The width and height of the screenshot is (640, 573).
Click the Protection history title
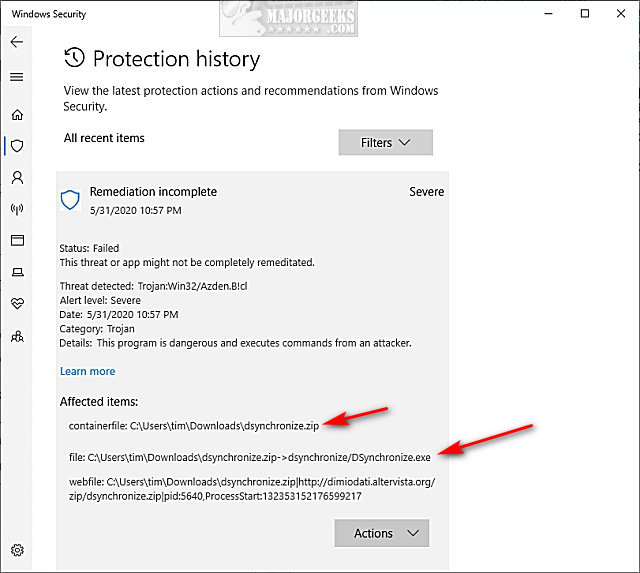[x=175, y=57]
